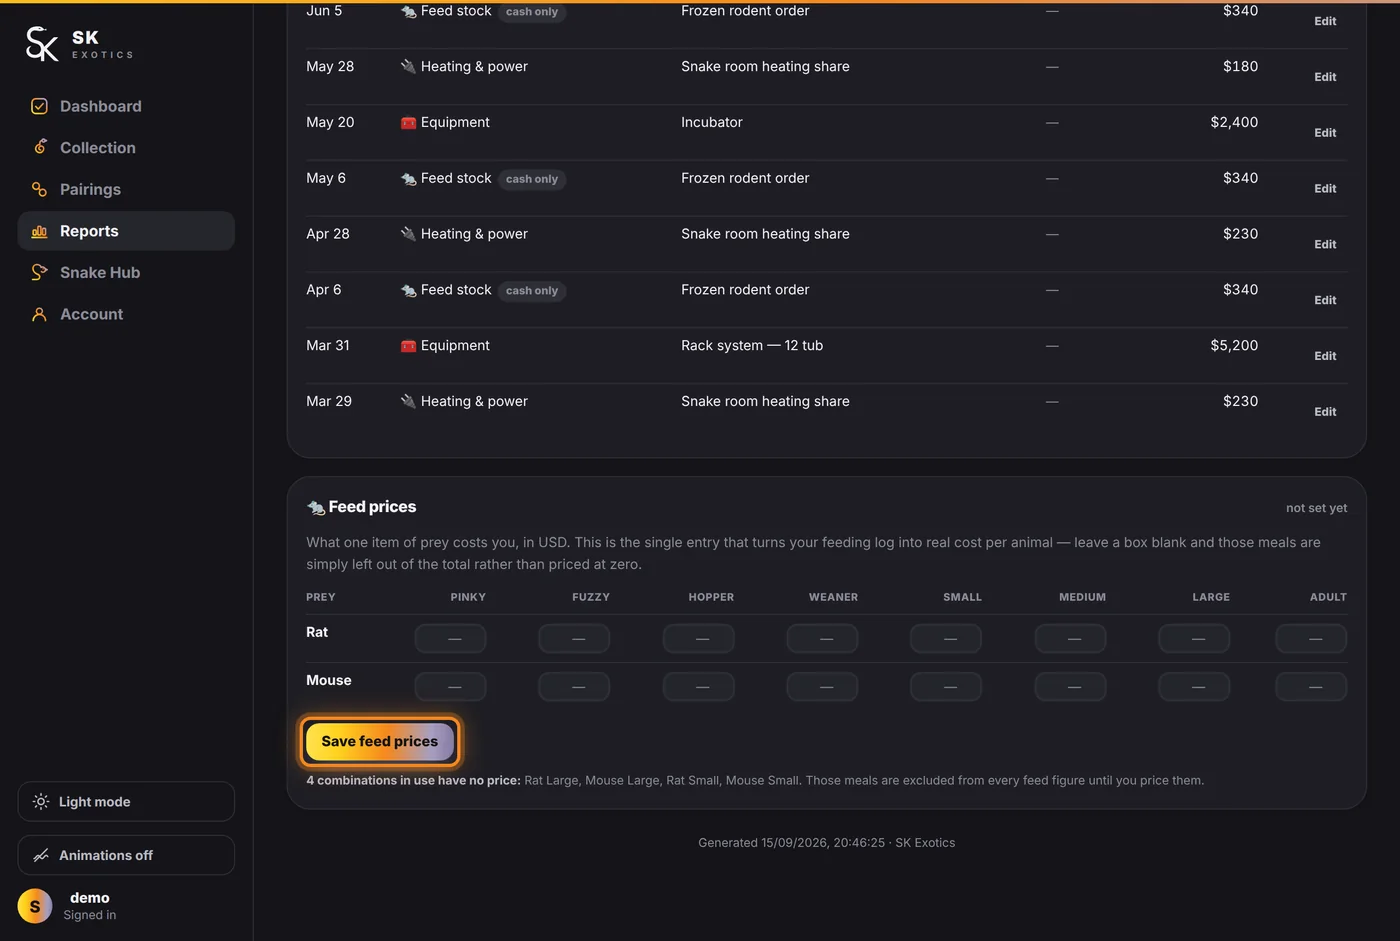Click the rodent icon on May 6 row
This screenshot has height=941, width=1400.
coord(408,179)
